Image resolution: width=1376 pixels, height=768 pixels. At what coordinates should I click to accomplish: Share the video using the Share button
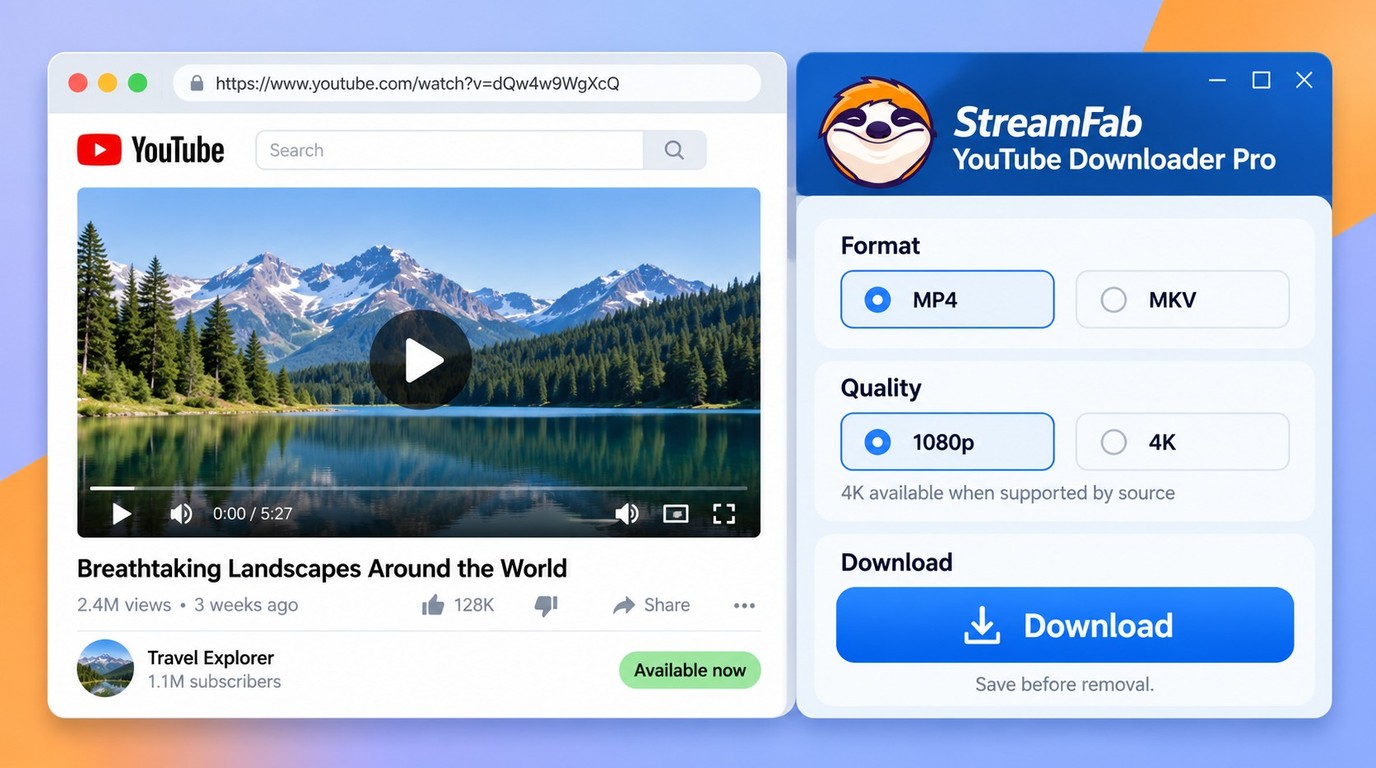coord(651,605)
